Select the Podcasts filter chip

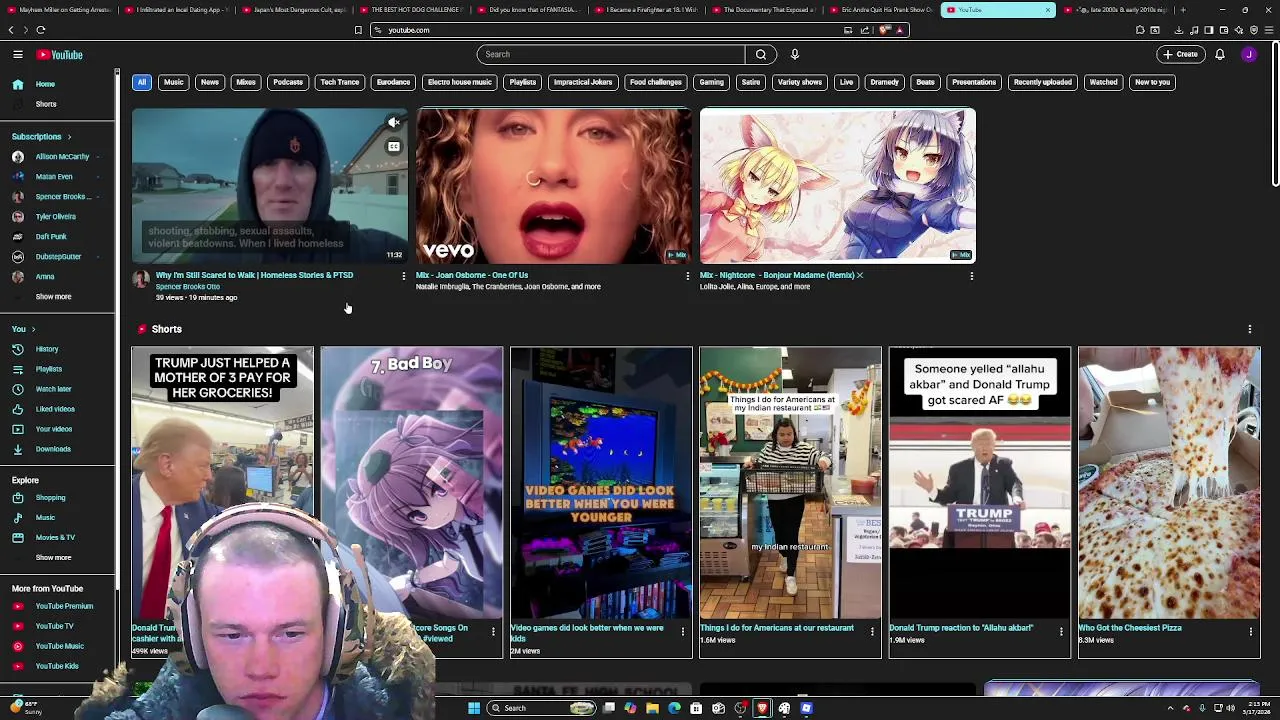(288, 82)
